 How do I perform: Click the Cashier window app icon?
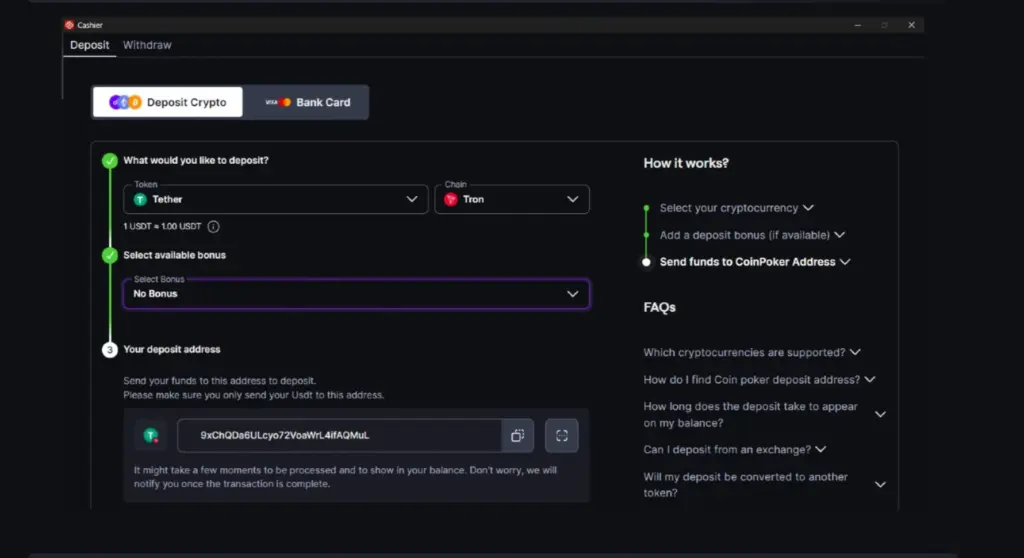[x=69, y=25]
